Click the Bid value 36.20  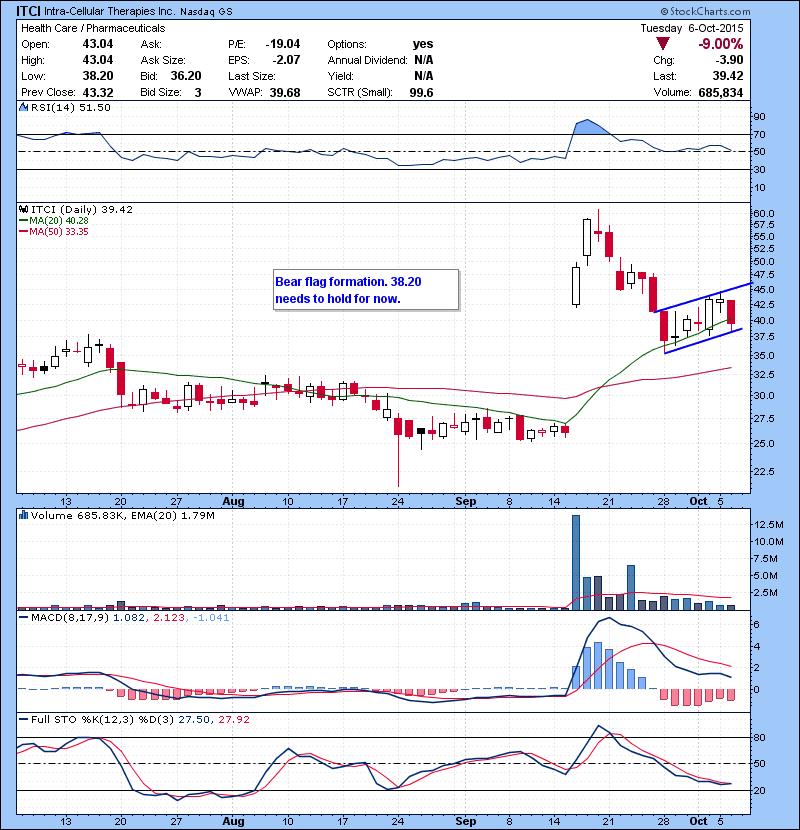(186, 76)
